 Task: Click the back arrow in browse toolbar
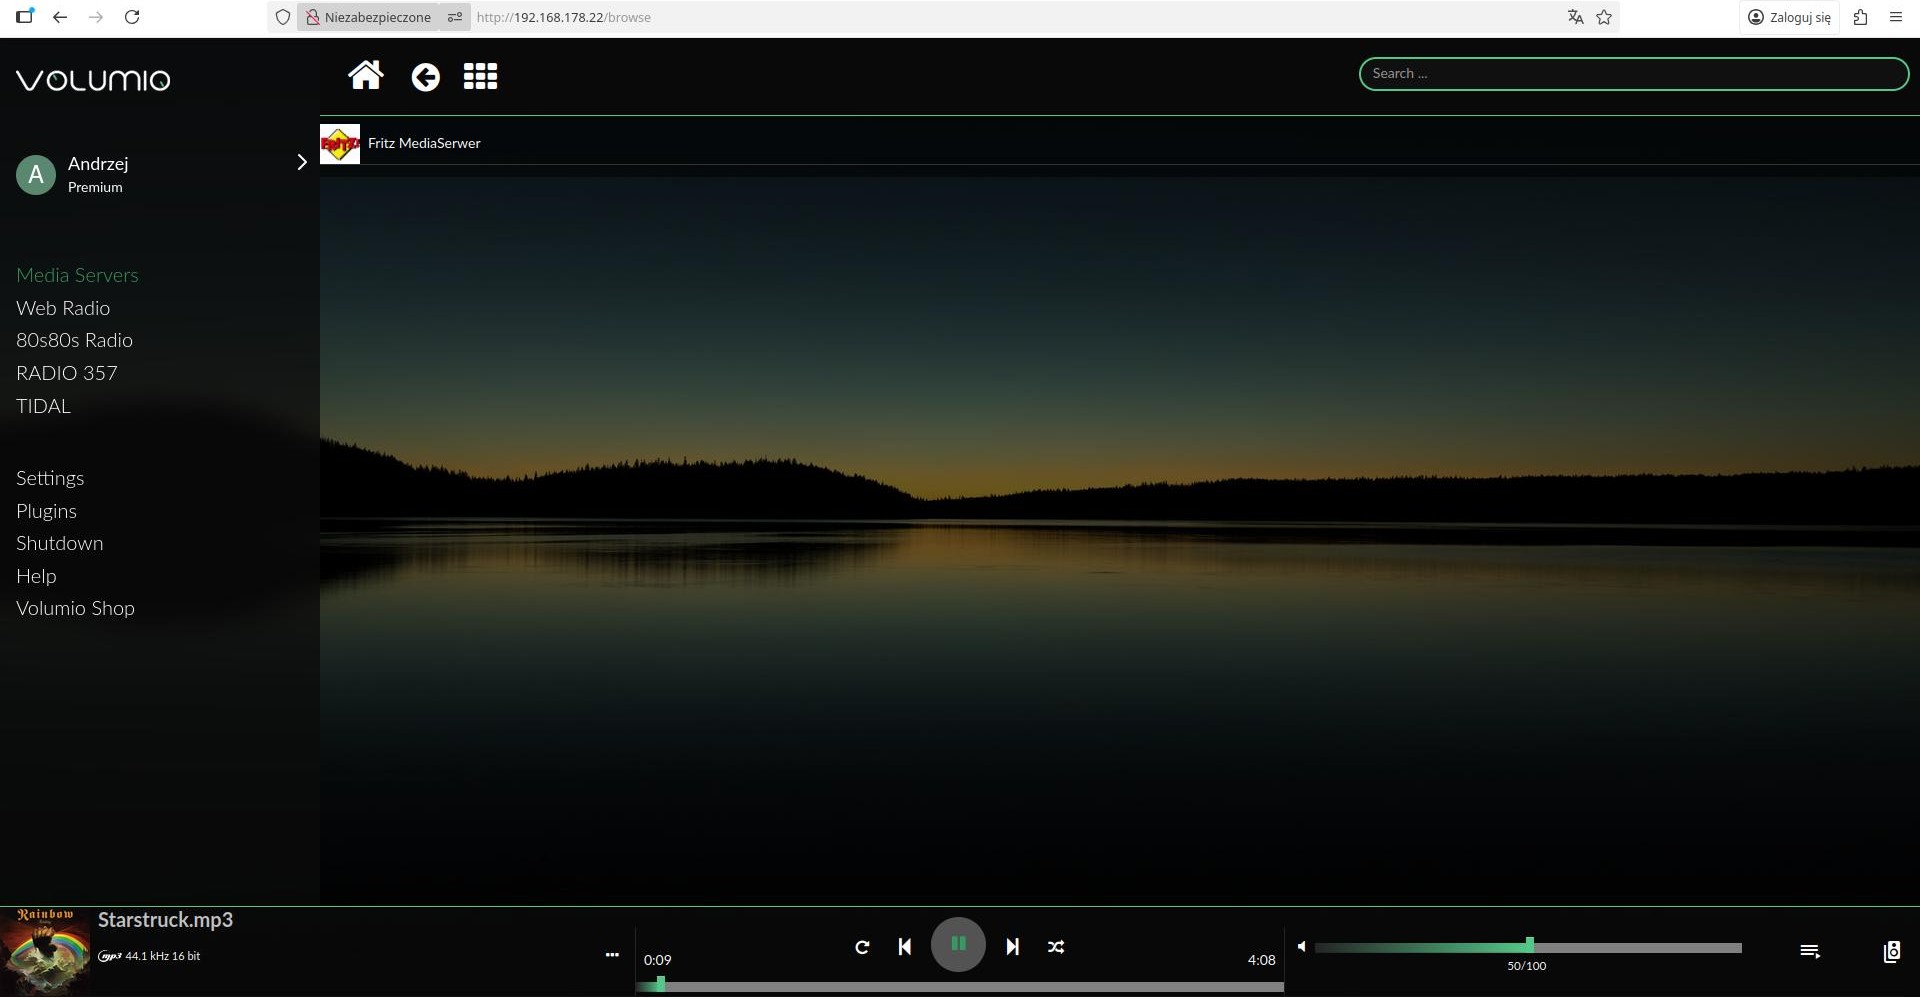[425, 77]
